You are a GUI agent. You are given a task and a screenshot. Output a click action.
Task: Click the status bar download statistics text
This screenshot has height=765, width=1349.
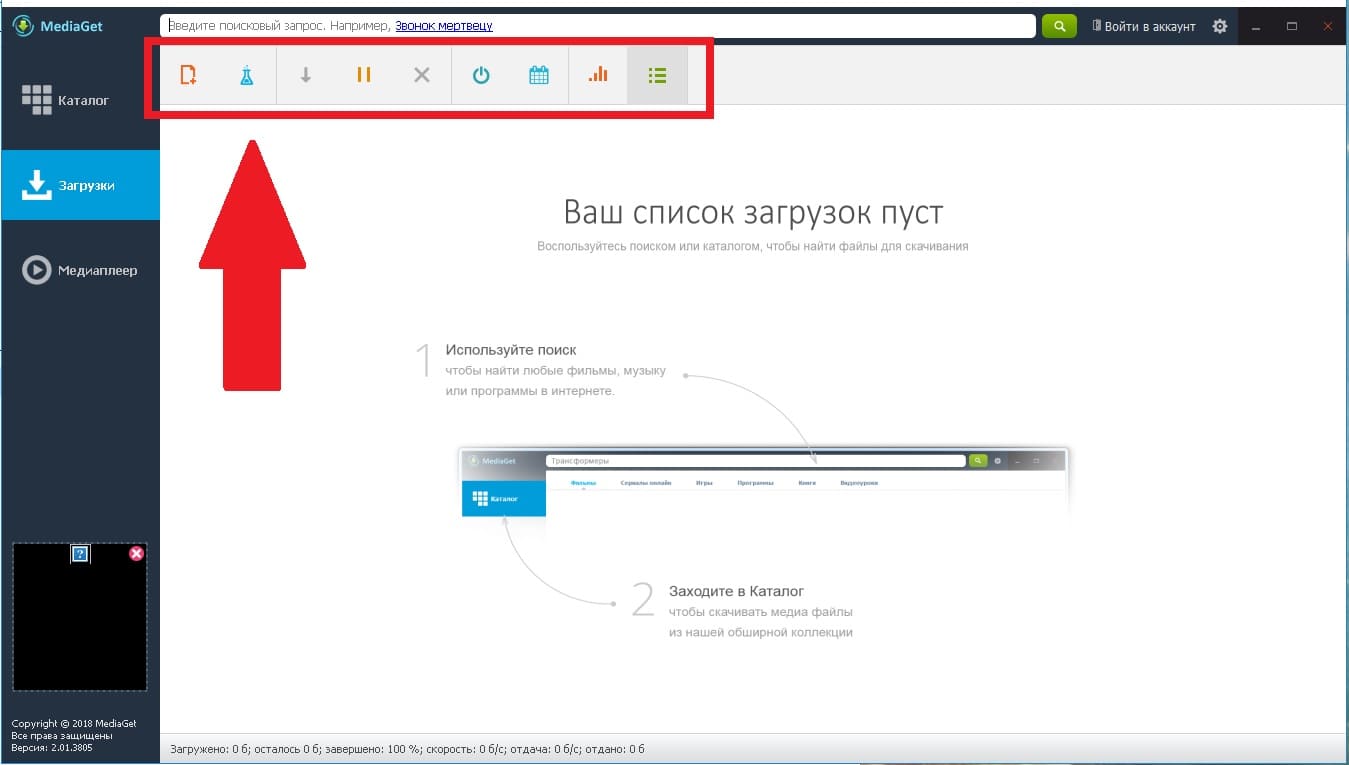pyautogui.click(x=408, y=749)
